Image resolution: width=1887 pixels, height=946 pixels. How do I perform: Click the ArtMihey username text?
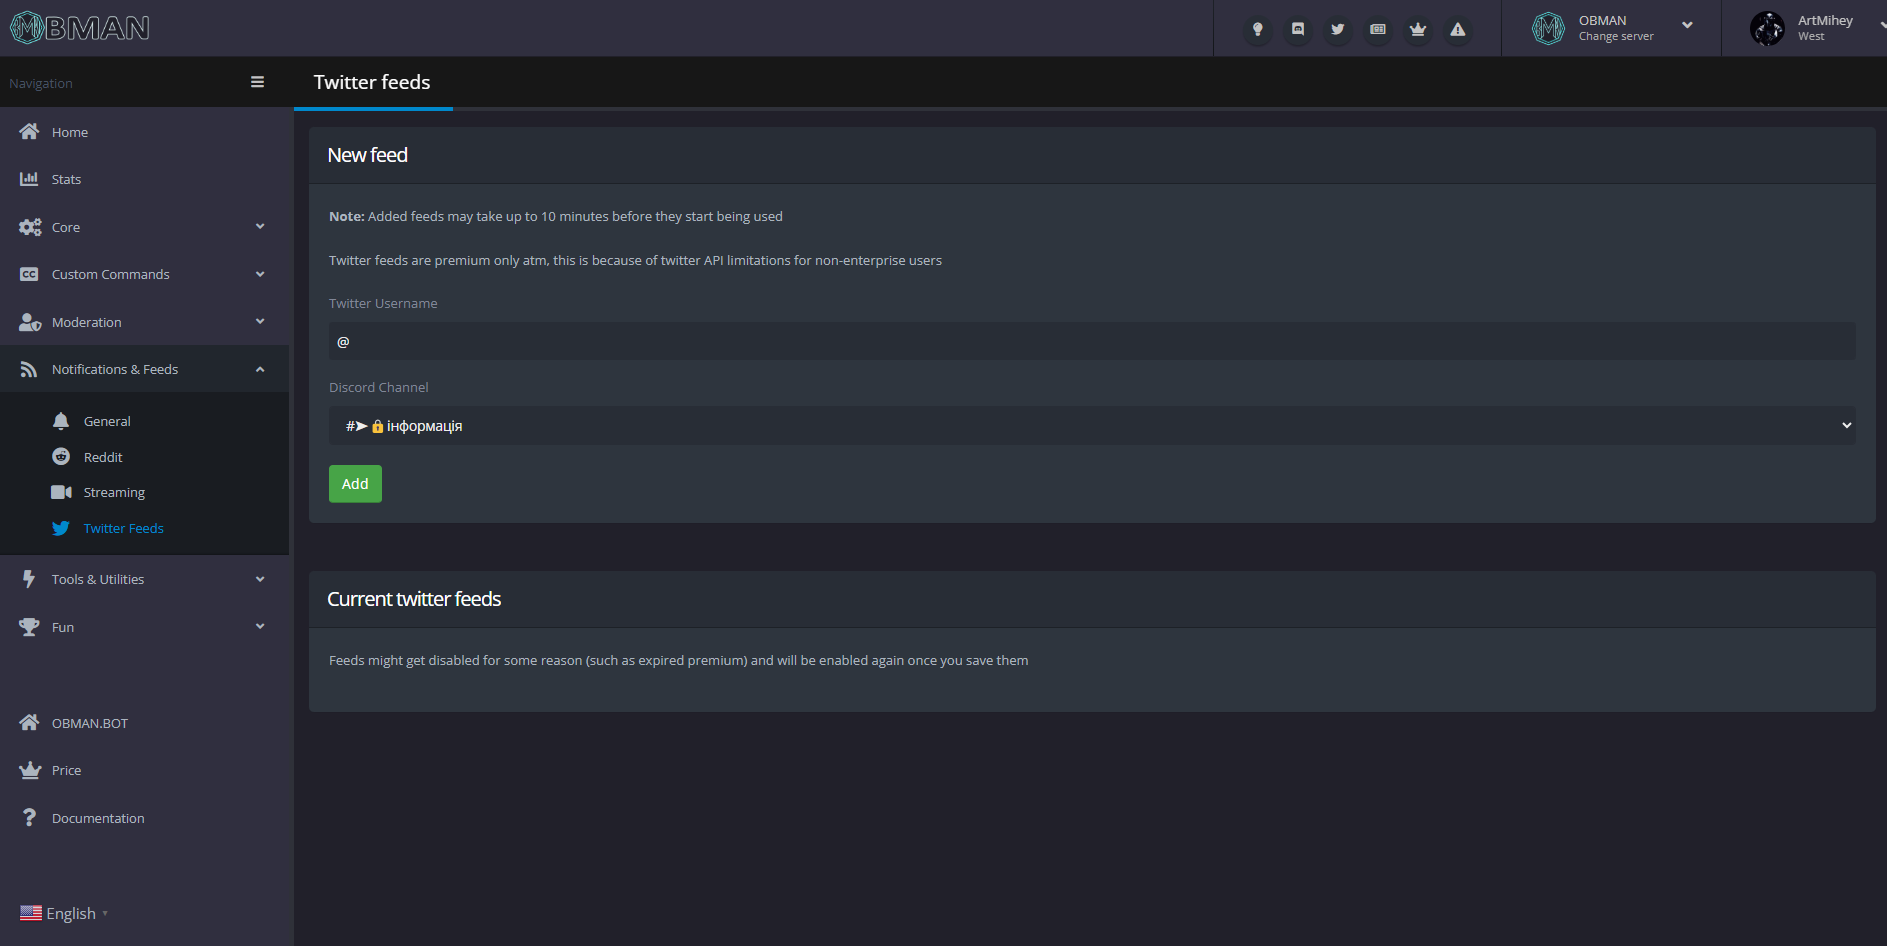(1825, 20)
